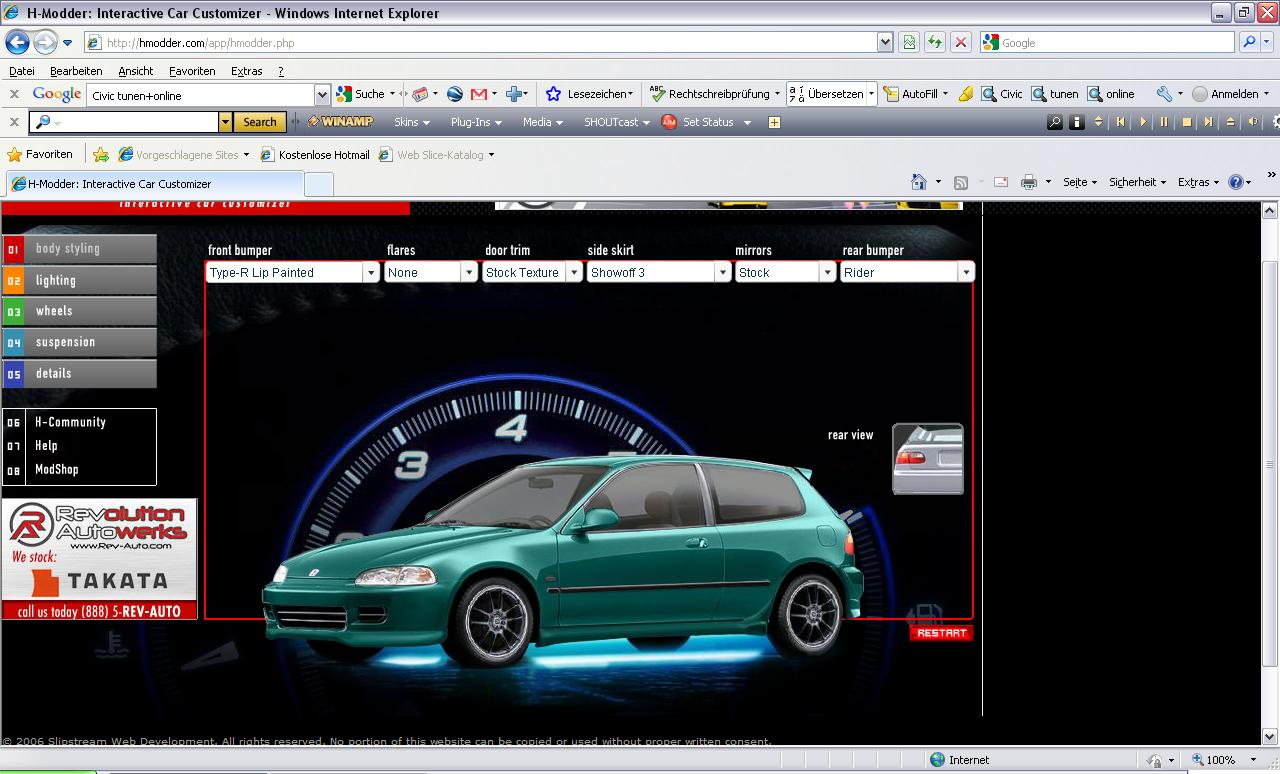Select the suspension category
Screen dimensions: 1280x774
80,342
